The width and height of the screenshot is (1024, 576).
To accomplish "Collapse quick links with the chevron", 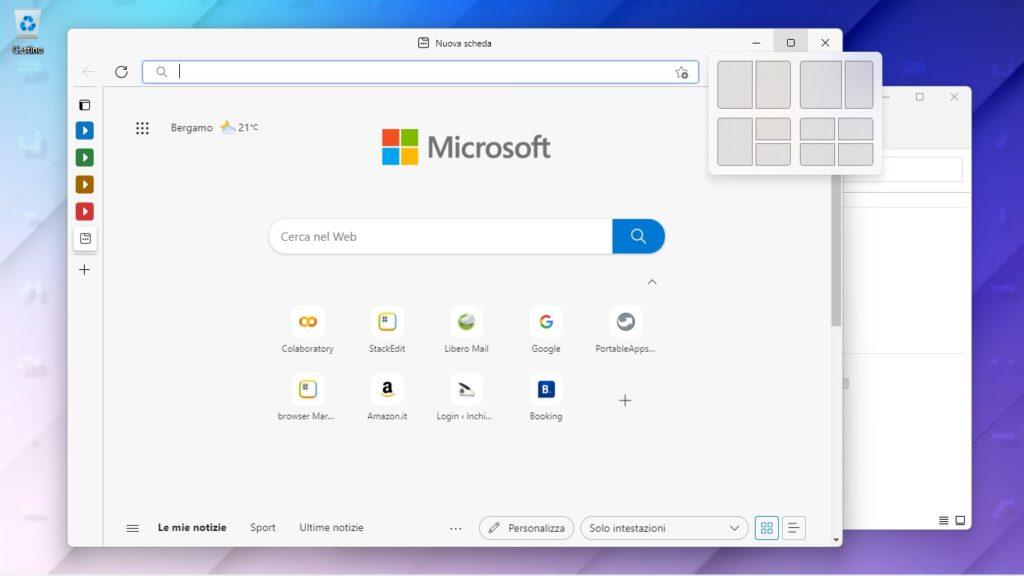I will pyautogui.click(x=652, y=282).
